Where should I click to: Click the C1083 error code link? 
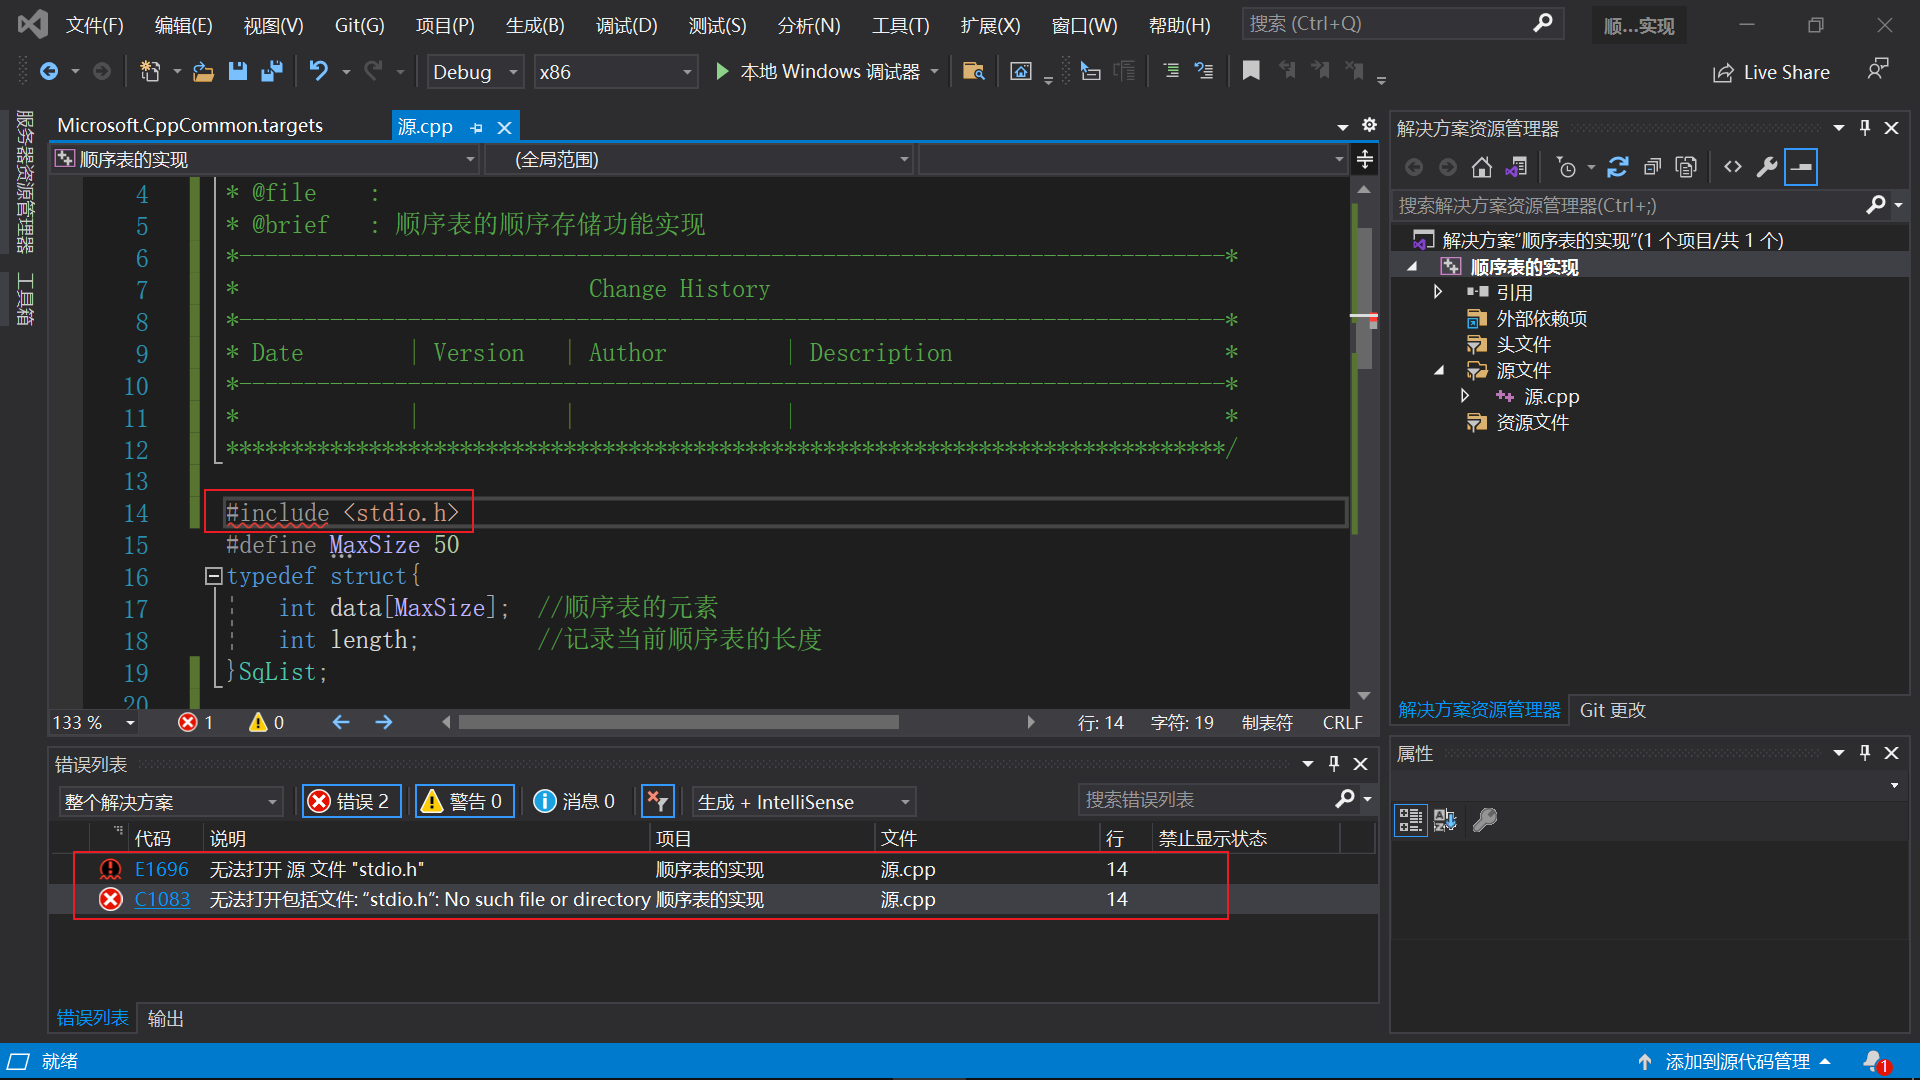coord(162,899)
